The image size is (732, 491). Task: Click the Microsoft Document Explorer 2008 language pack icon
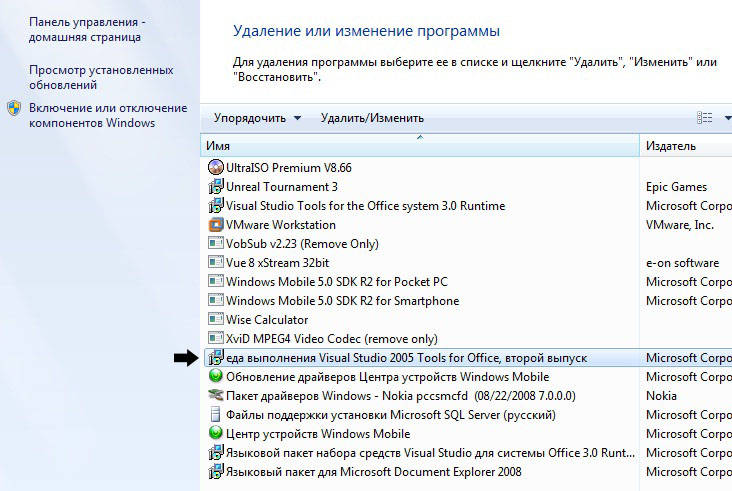216,471
